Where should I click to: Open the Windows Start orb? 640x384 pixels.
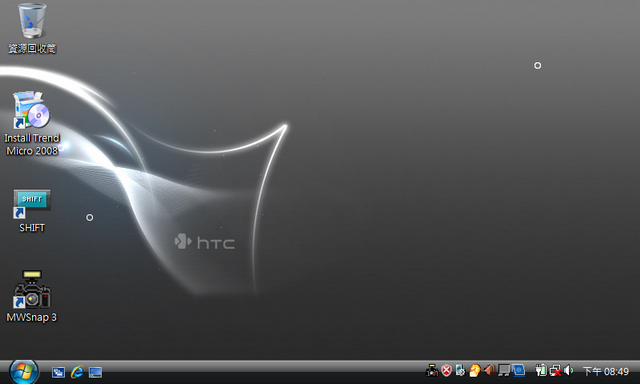24,371
